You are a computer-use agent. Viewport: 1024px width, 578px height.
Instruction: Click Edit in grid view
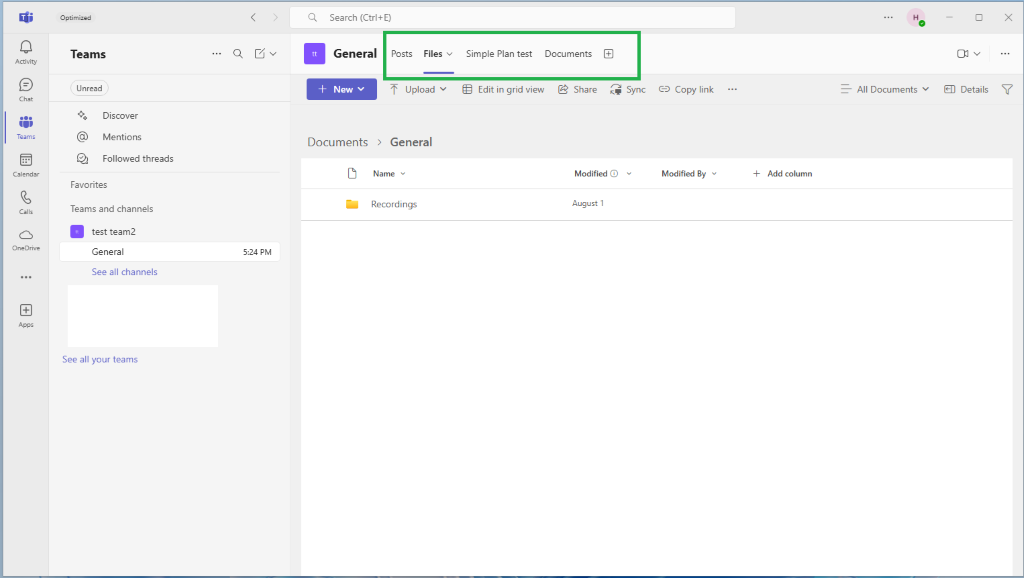coord(503,89)
